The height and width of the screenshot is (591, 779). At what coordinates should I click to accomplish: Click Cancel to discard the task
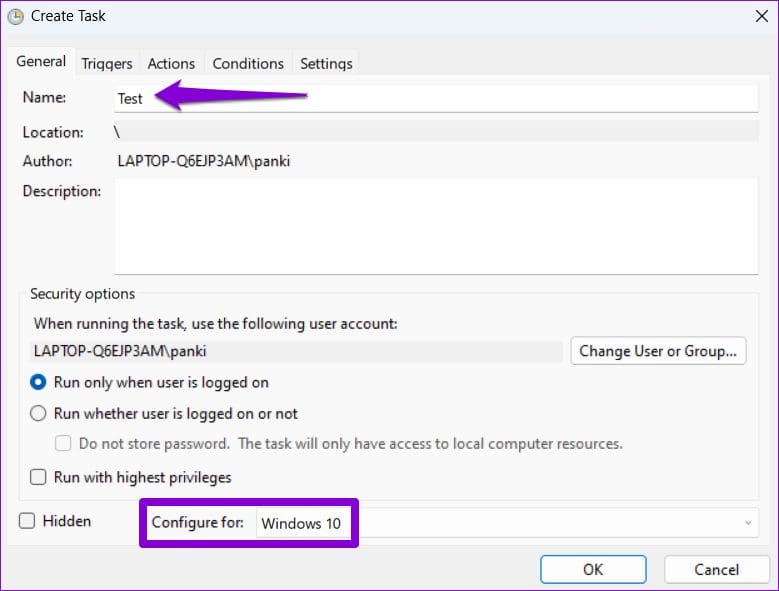pos(716,569)
